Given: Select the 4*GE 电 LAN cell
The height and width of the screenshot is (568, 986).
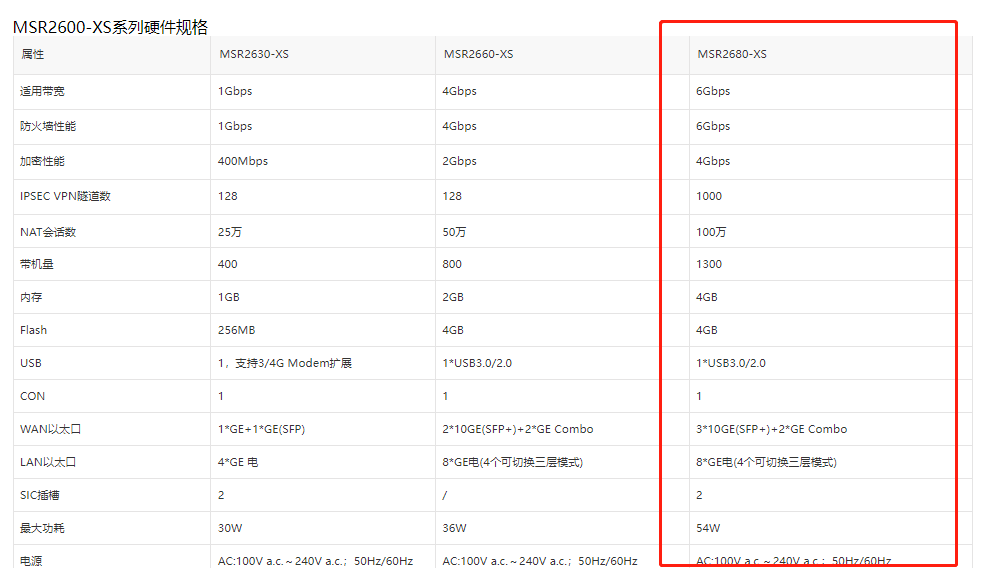Looking at the screenshot, I should click(x=238, y=462).
